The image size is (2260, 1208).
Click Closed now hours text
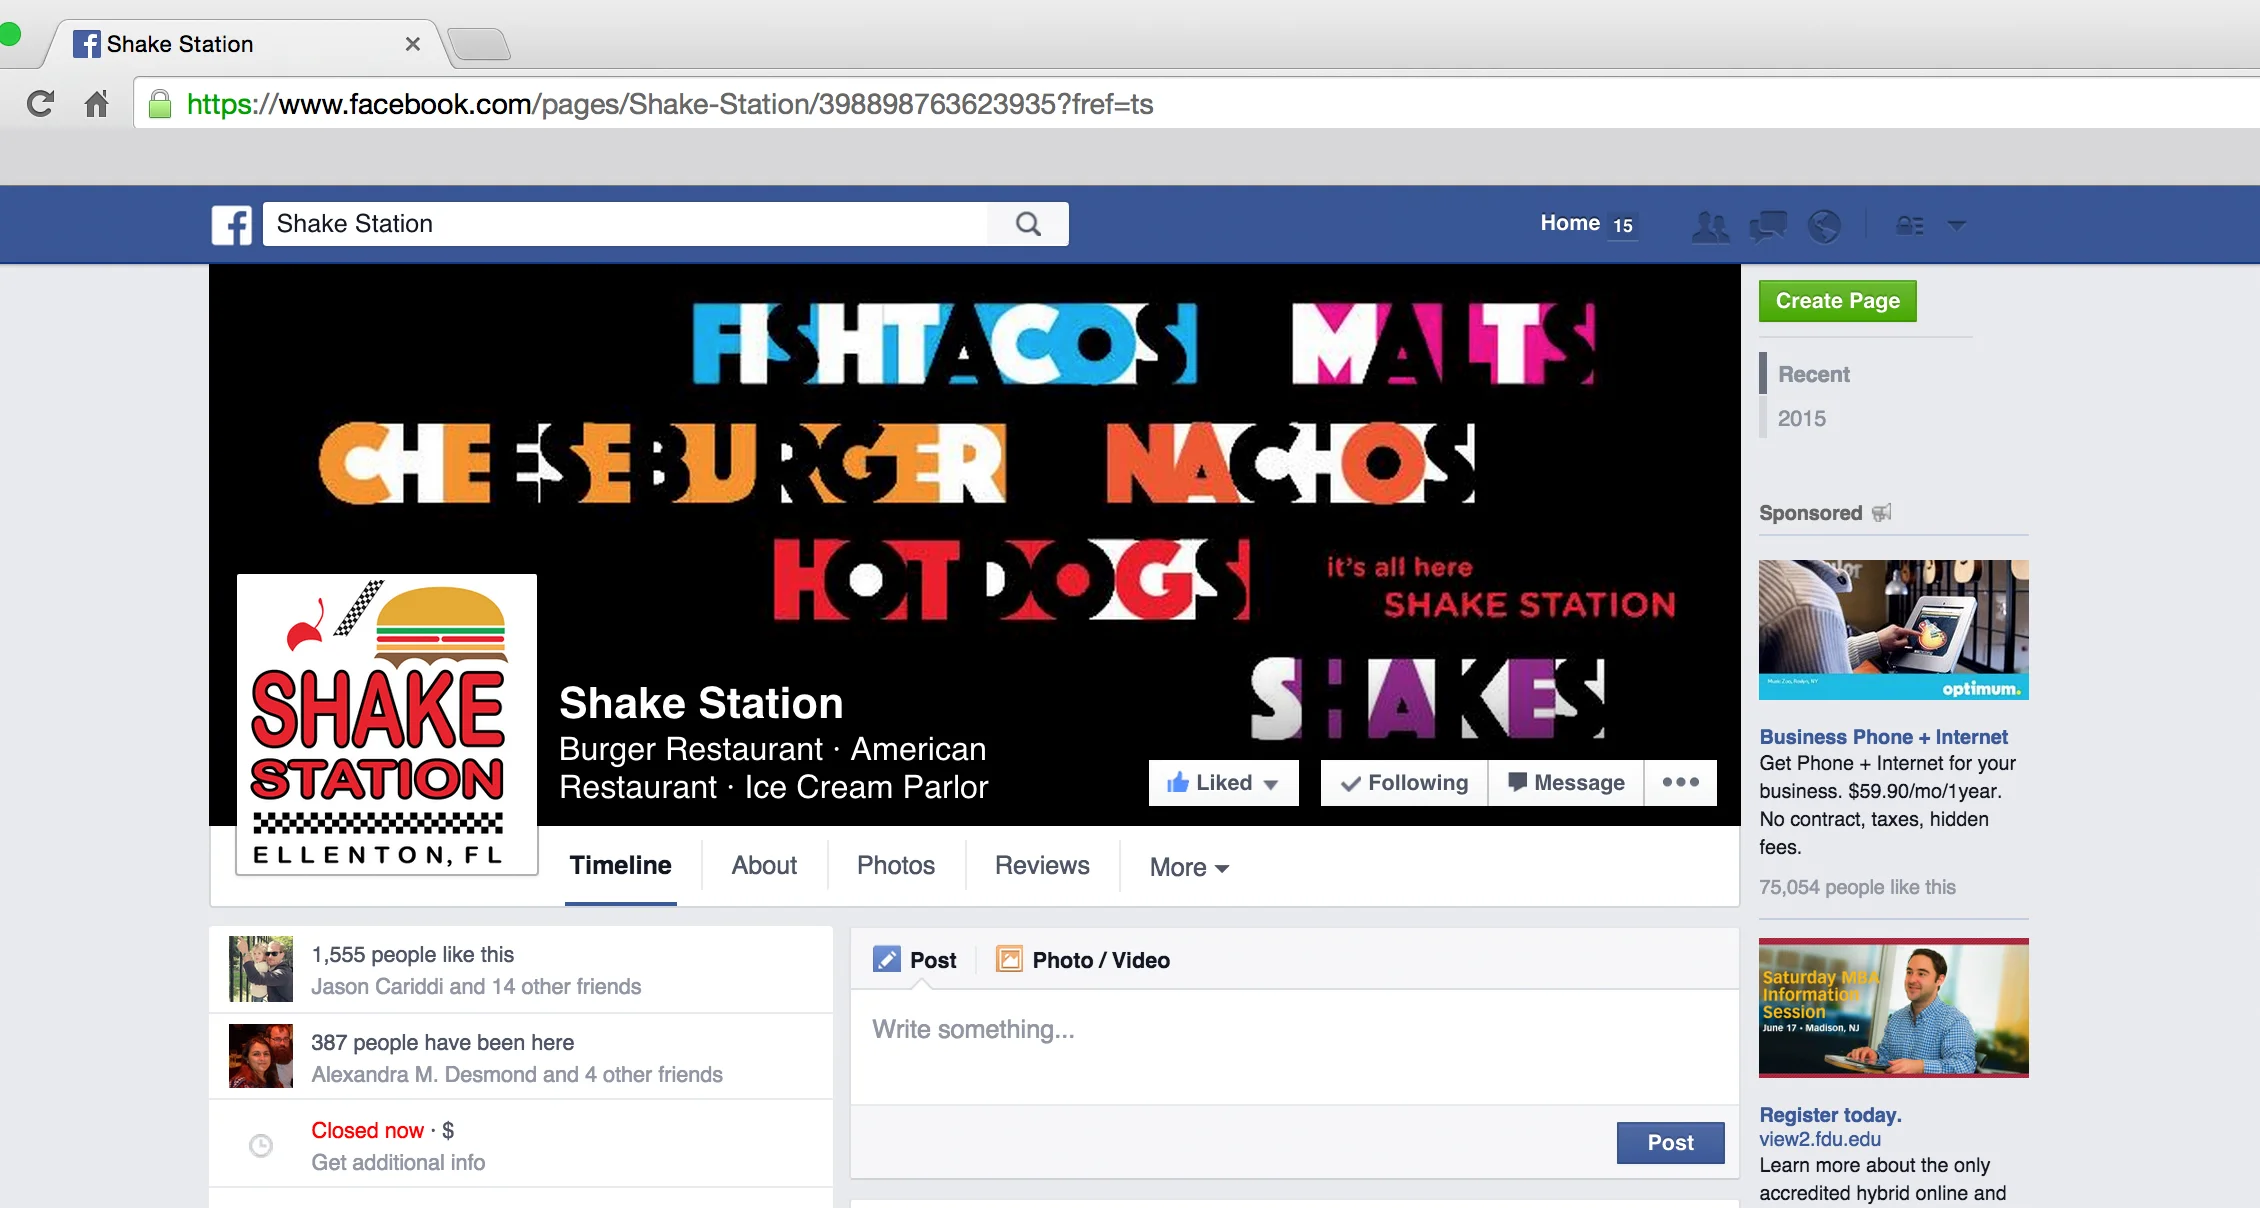(x=368, y=1131)
